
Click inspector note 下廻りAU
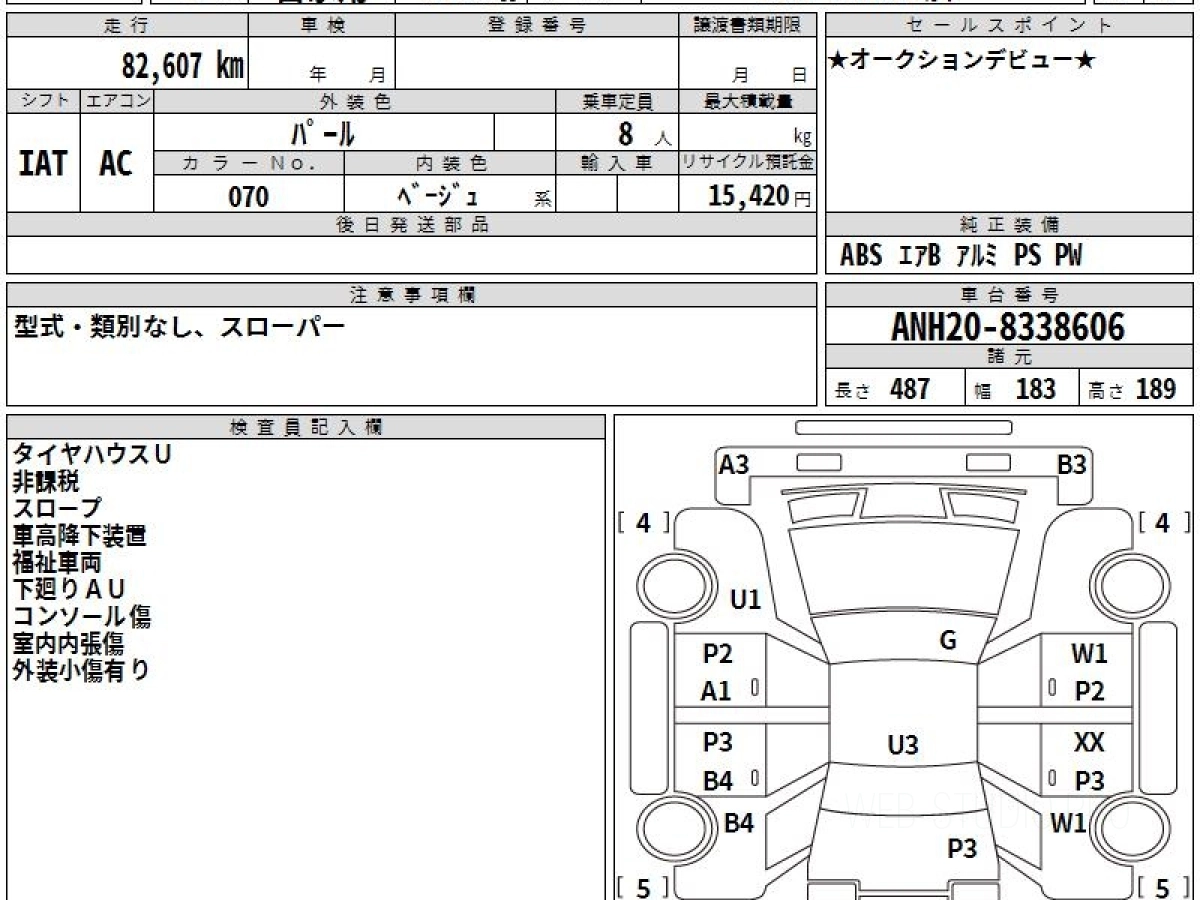point(69,589)
